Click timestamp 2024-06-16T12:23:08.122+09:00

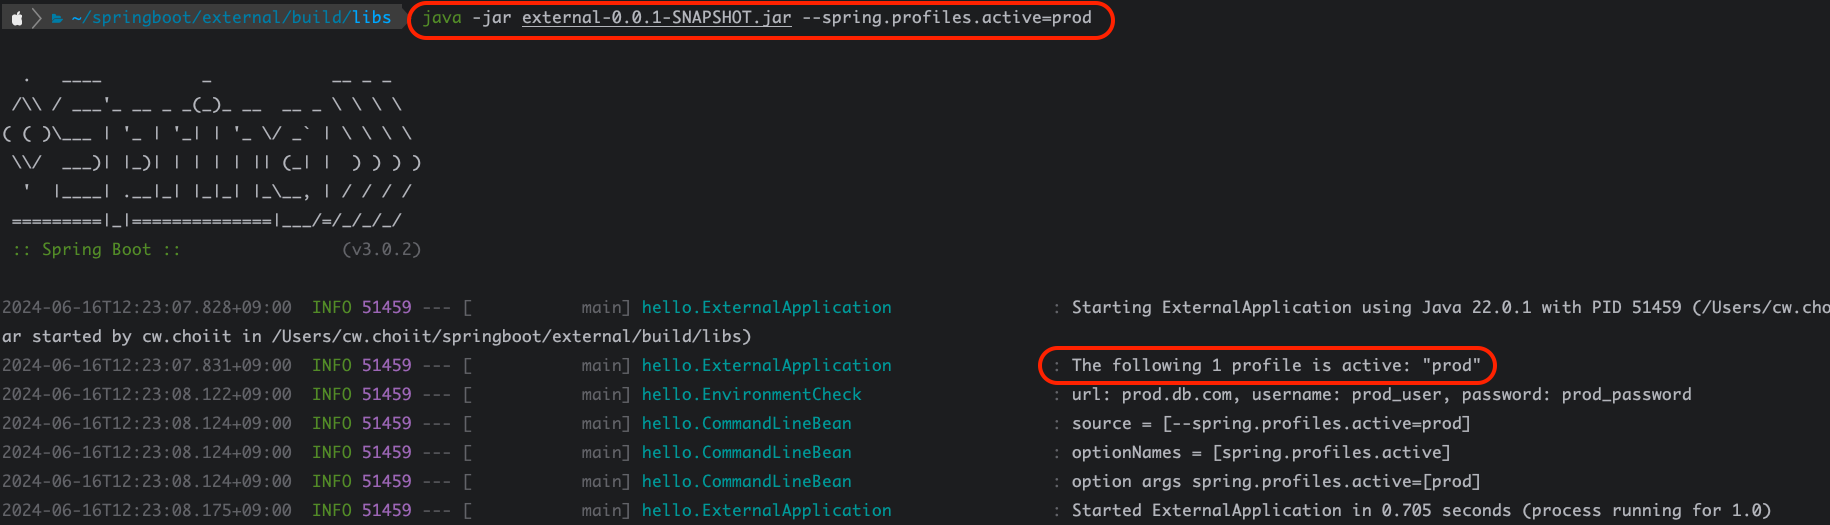point(147,394)
